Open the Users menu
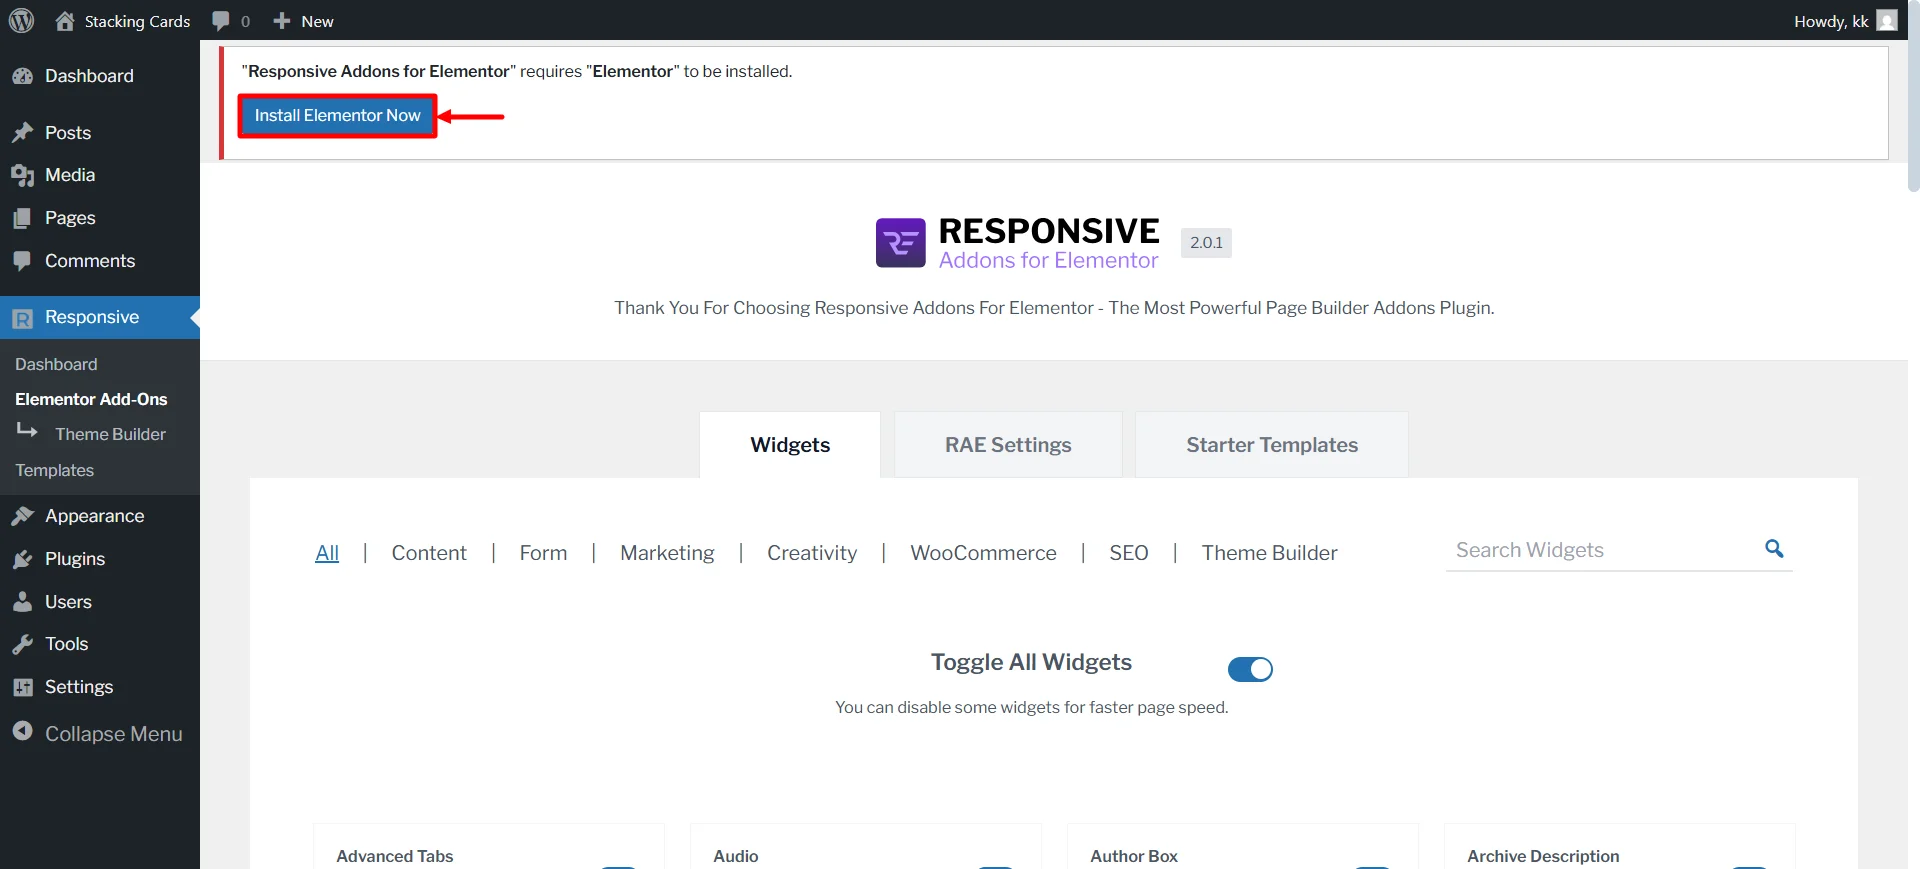This screenshot has width=1920, height=869. (100, 602)
